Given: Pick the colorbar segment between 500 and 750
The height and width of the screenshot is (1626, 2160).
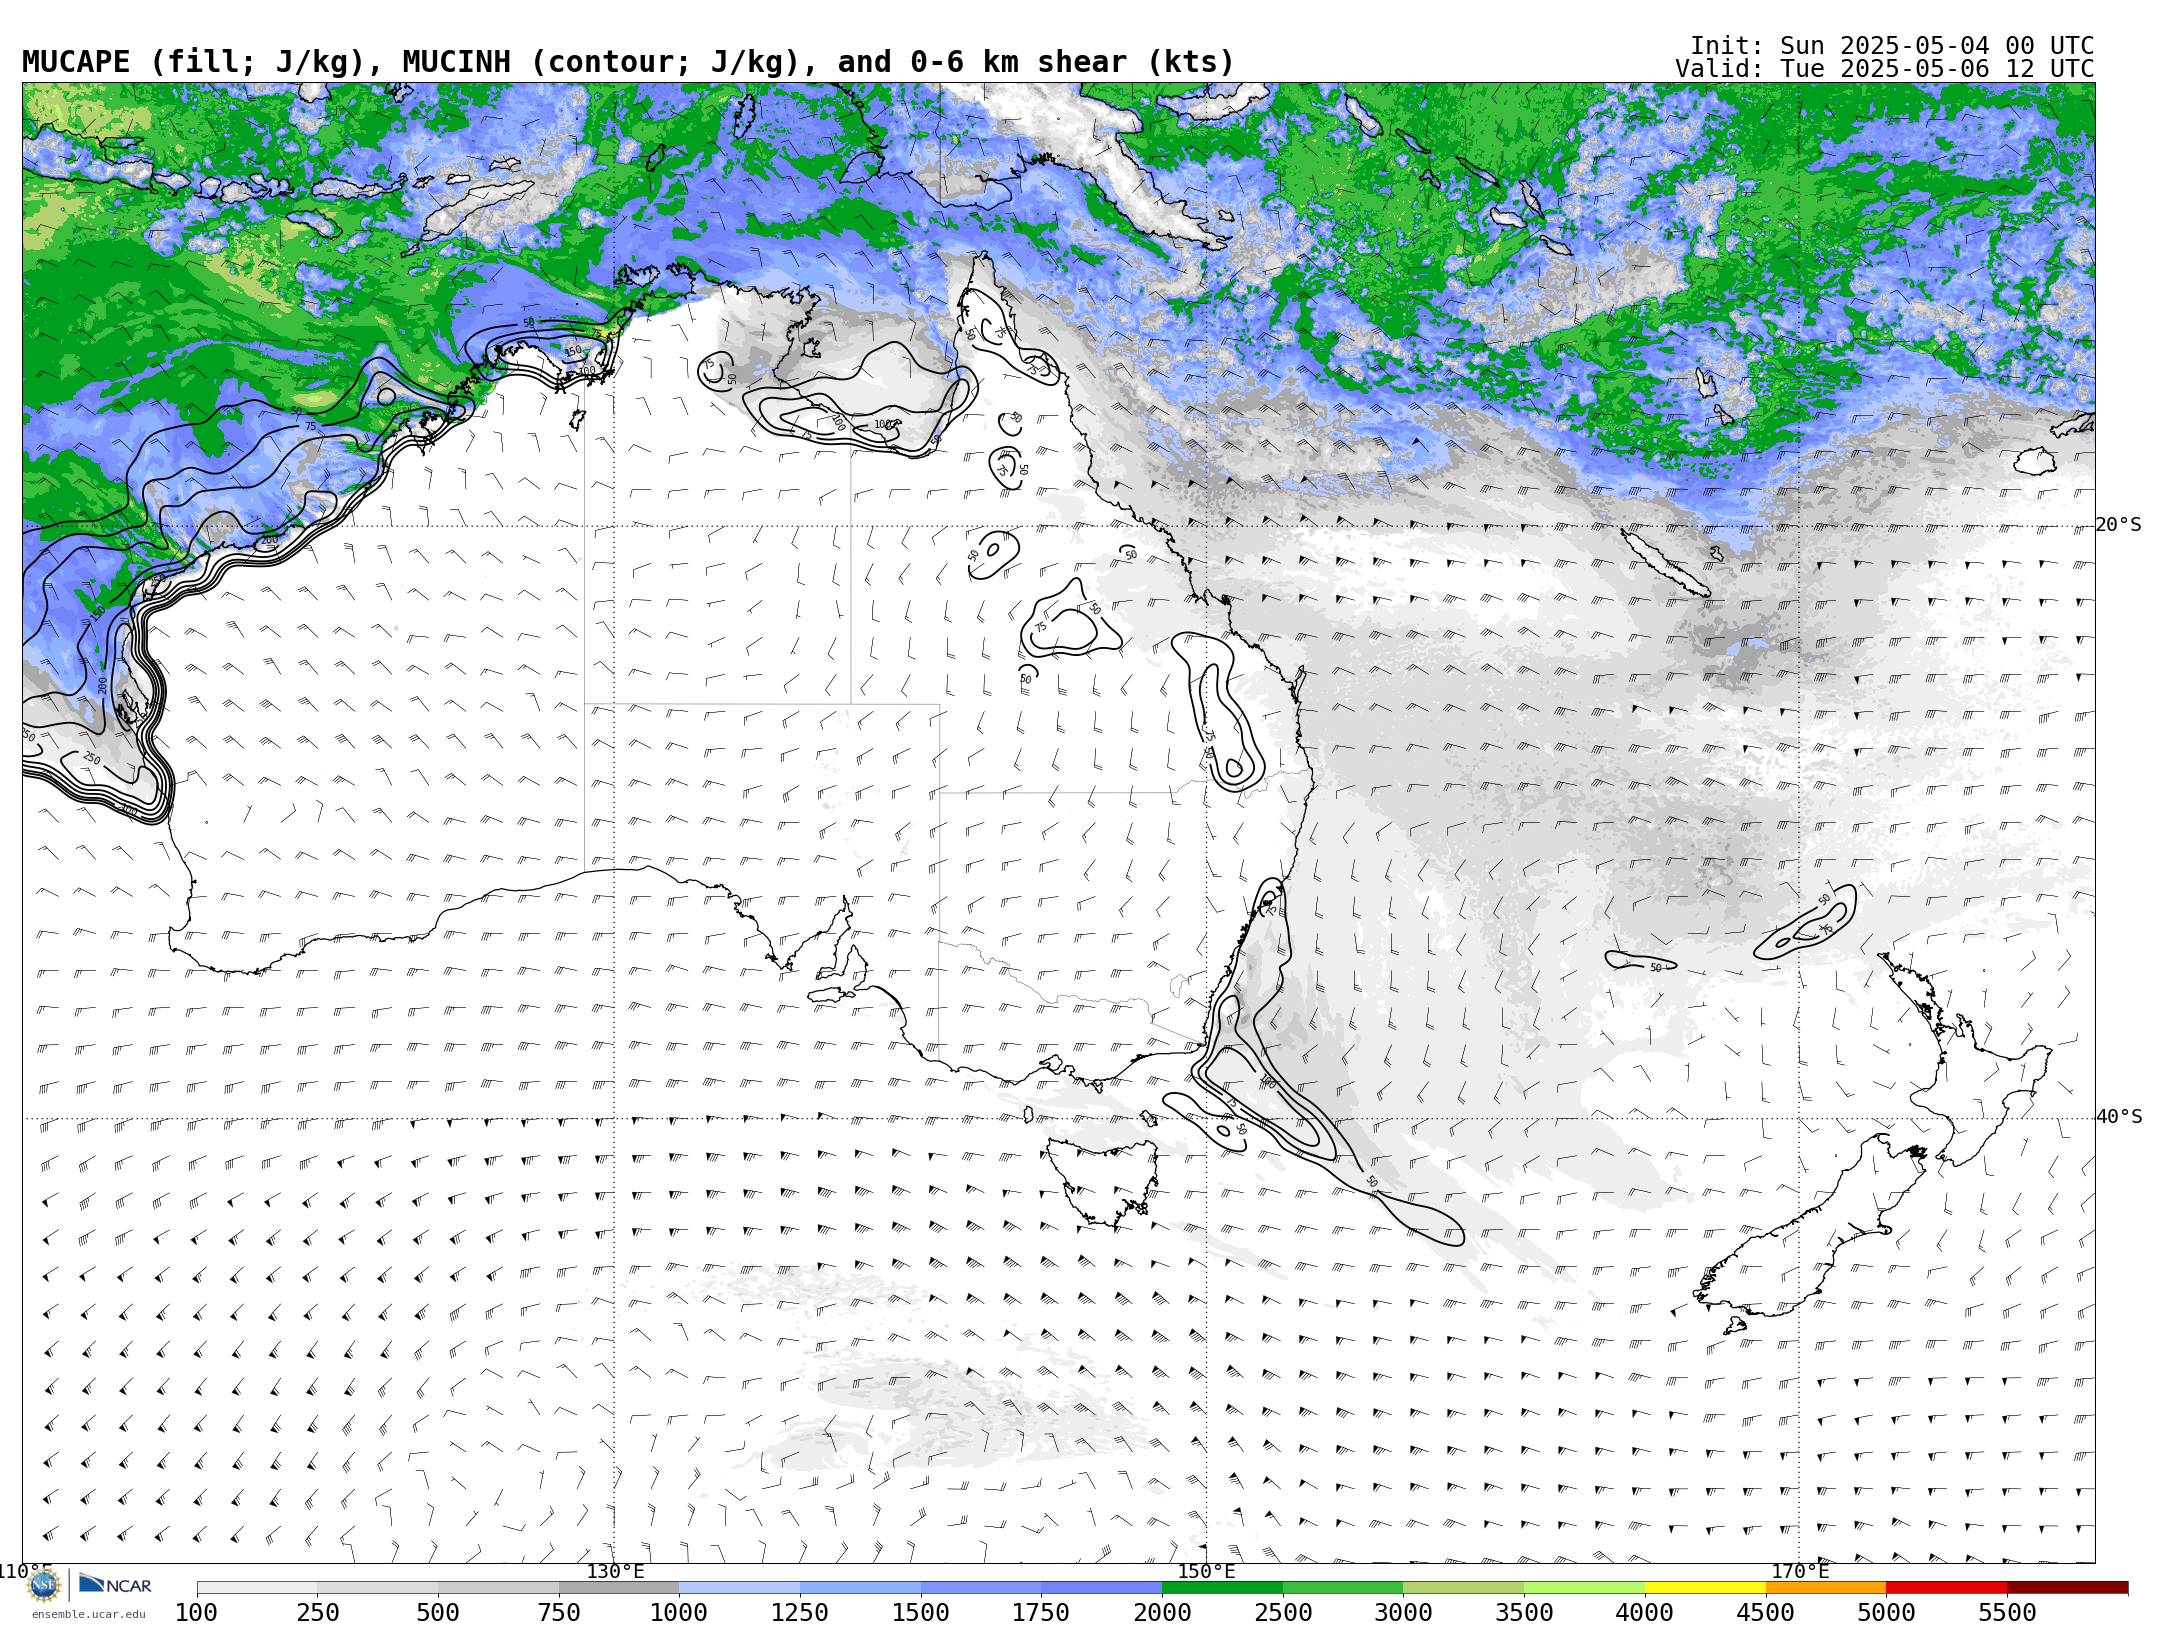Looking at the screenshot, I should [x=498, y=1588].
